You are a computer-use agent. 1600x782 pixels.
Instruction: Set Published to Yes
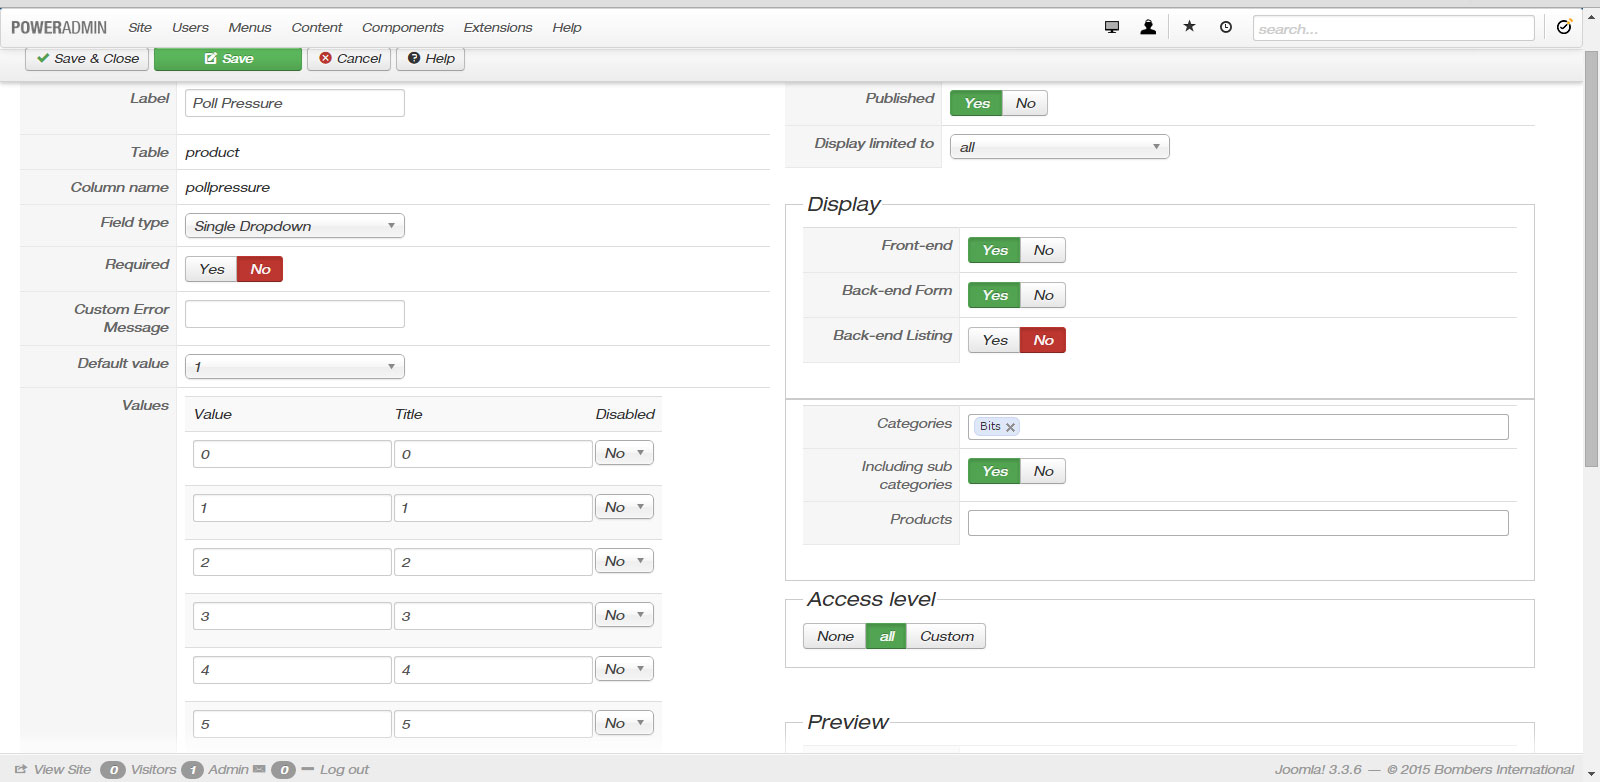click(x=976, y=103)
